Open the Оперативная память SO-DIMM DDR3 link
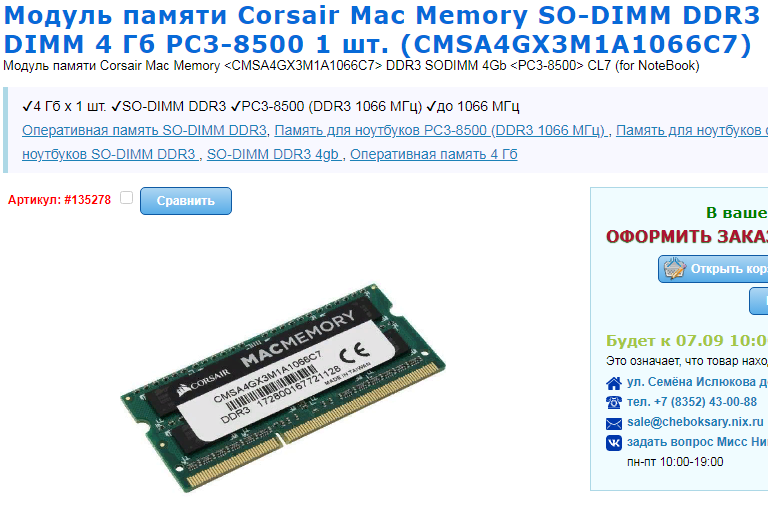Image resolution: width=768 pixels, height=517 pixels. [x=144, y=130]
